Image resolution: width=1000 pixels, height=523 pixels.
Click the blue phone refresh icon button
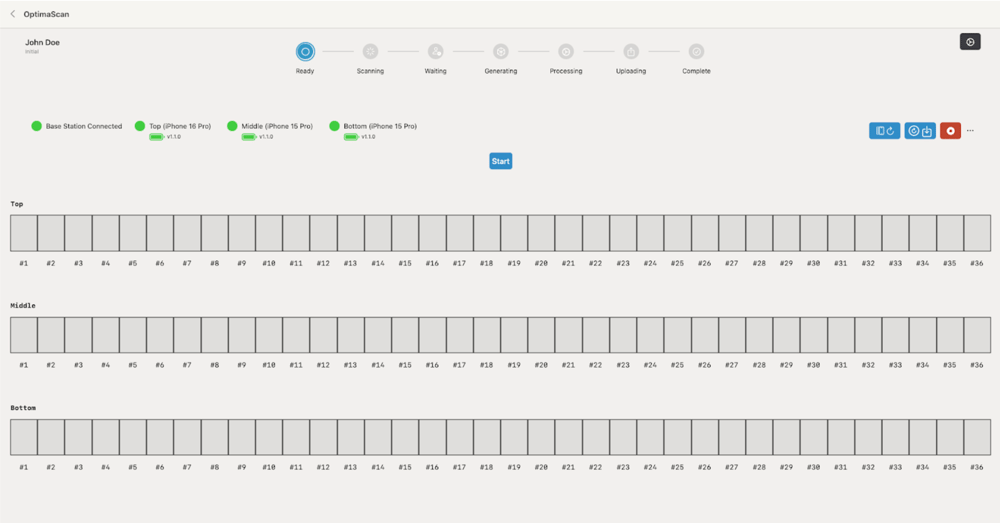[x=884, y=131]
